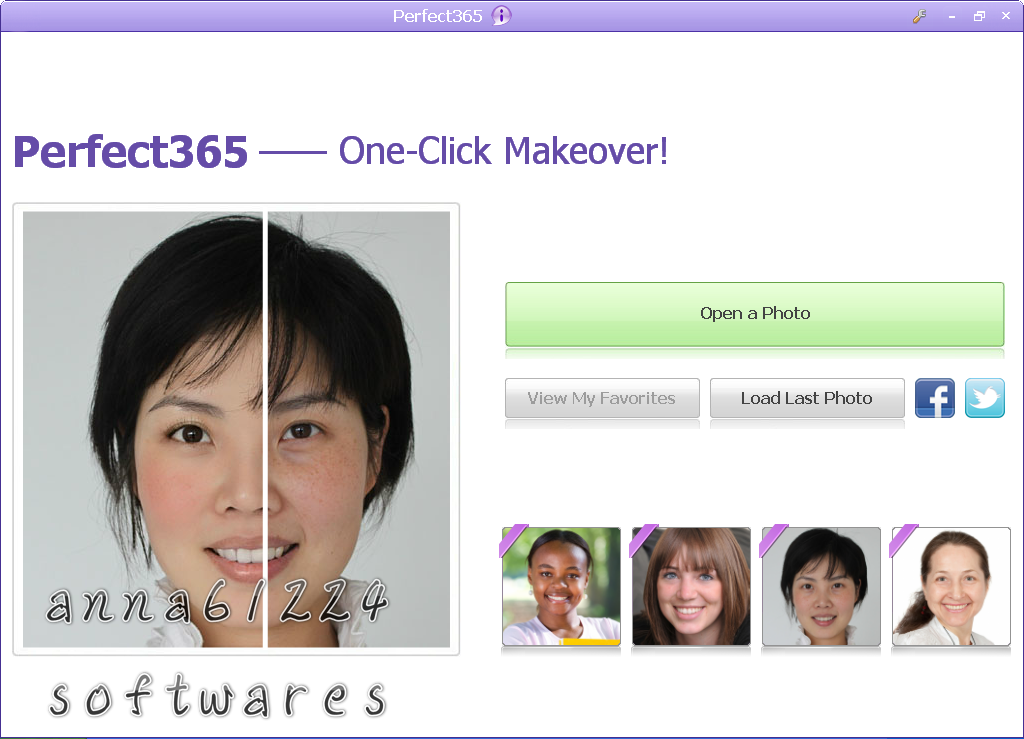This screenshot has width=1024, height=739.
Task: Select the sample photo of the girl outdoors
Action: pos(561,586)
